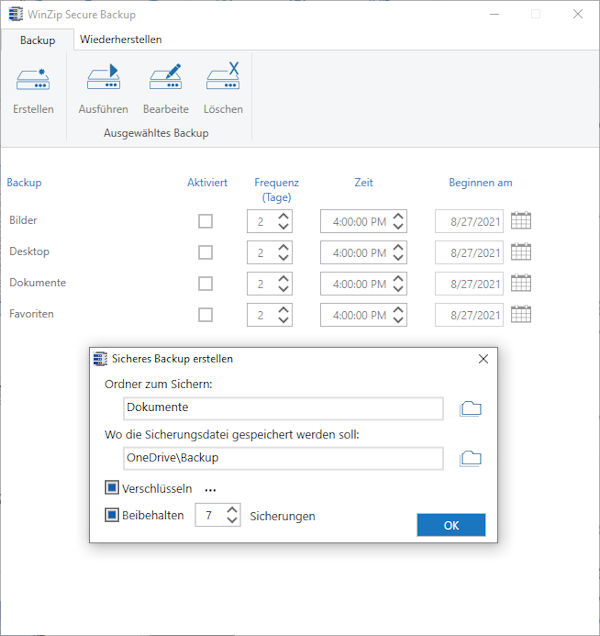Select the Dokumente backup row
The image size is (600, 636).
(37, 283)
